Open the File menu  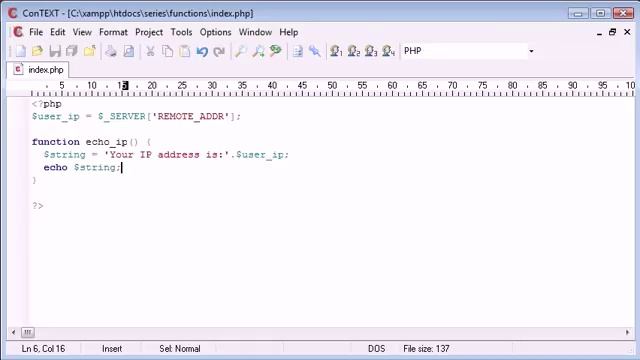click(x=36, y=32)
